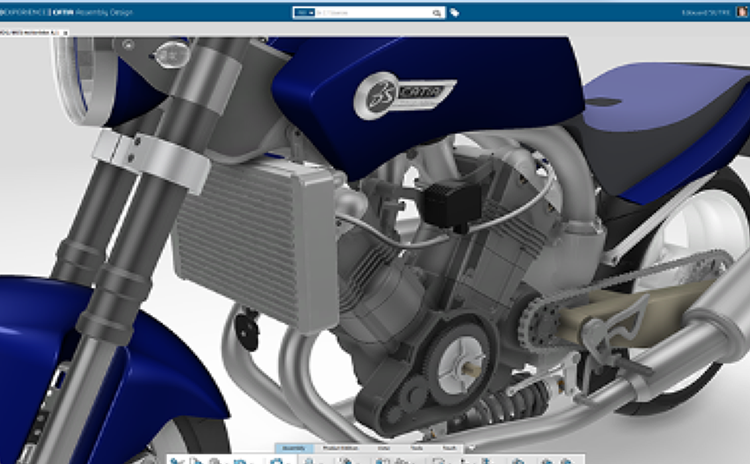Viewport: 750px width, 464px height.
Task: Expand the arrow right of Touch tab
Action: pos(470,448)
